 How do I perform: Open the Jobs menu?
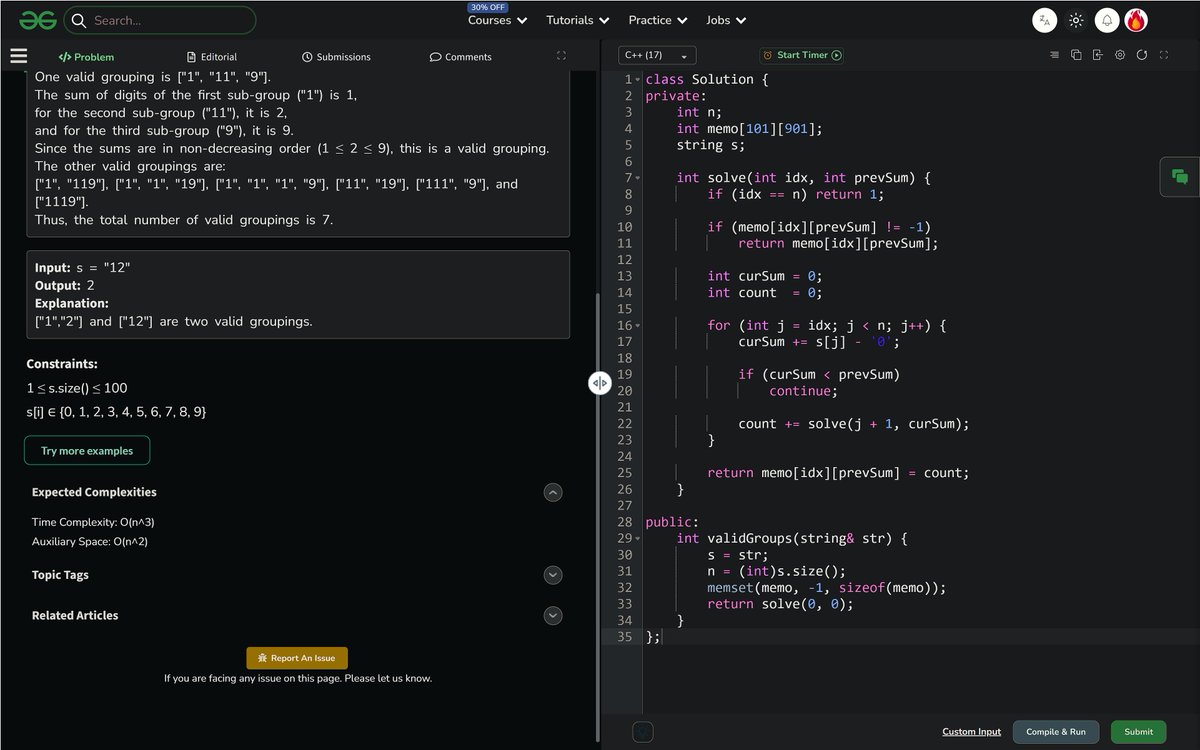[x=726, y=20]
